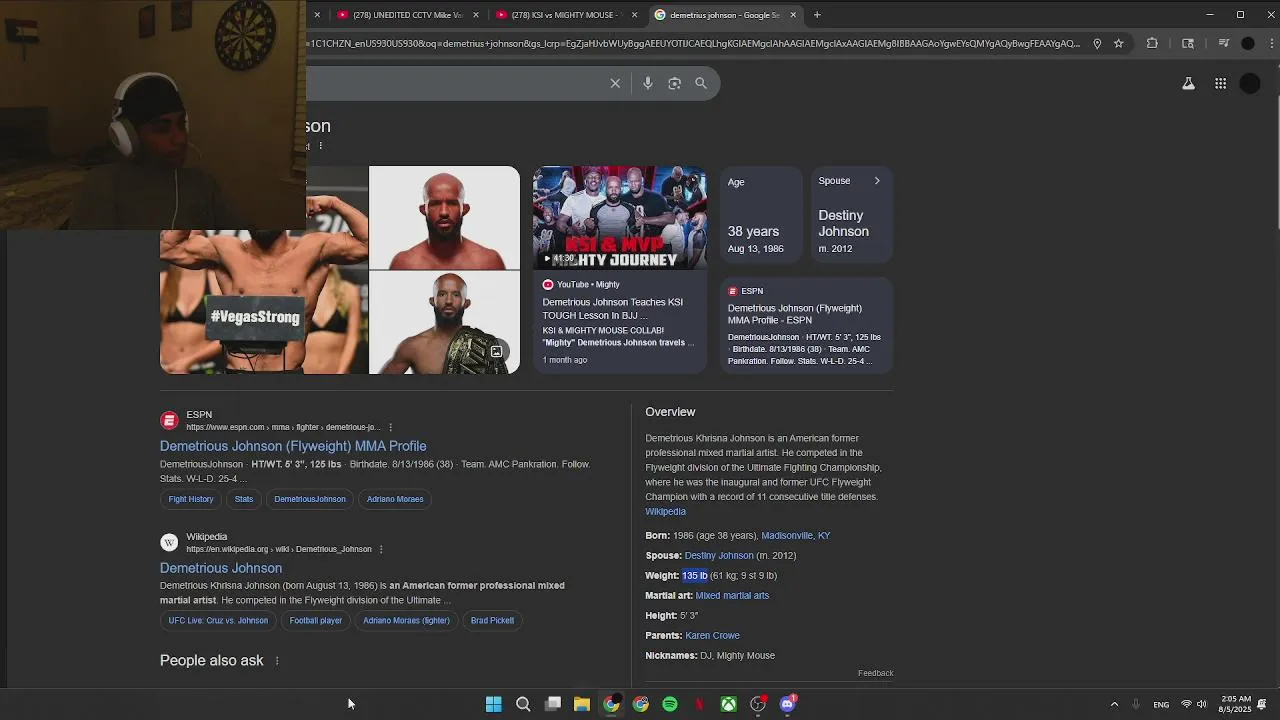The width and height of the screenshot is (1280, 720).
Task: Bookmark this page with star icon
Action: [1118, 43]
